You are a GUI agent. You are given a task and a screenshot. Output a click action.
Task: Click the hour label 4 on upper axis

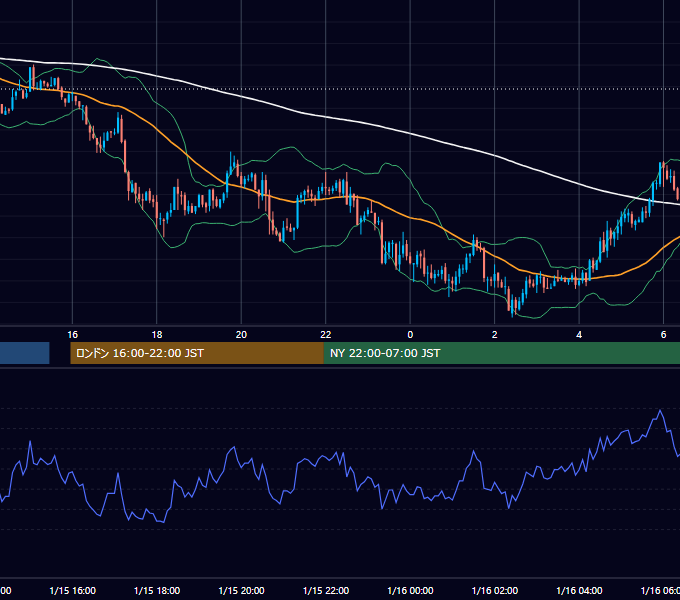[579, 335]
